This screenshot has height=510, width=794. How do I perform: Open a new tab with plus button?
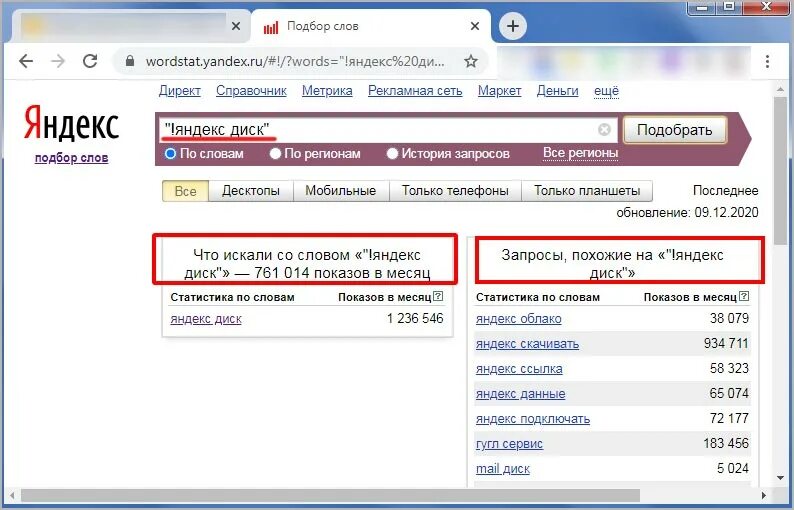point(512,26)
